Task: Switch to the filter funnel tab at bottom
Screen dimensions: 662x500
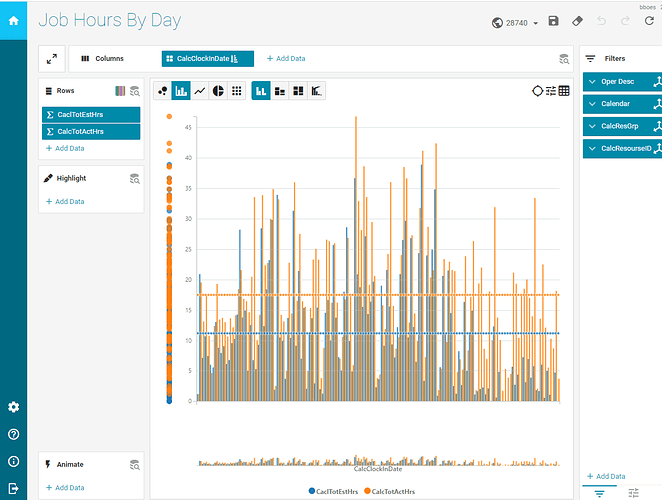Action: coord(600,493)
